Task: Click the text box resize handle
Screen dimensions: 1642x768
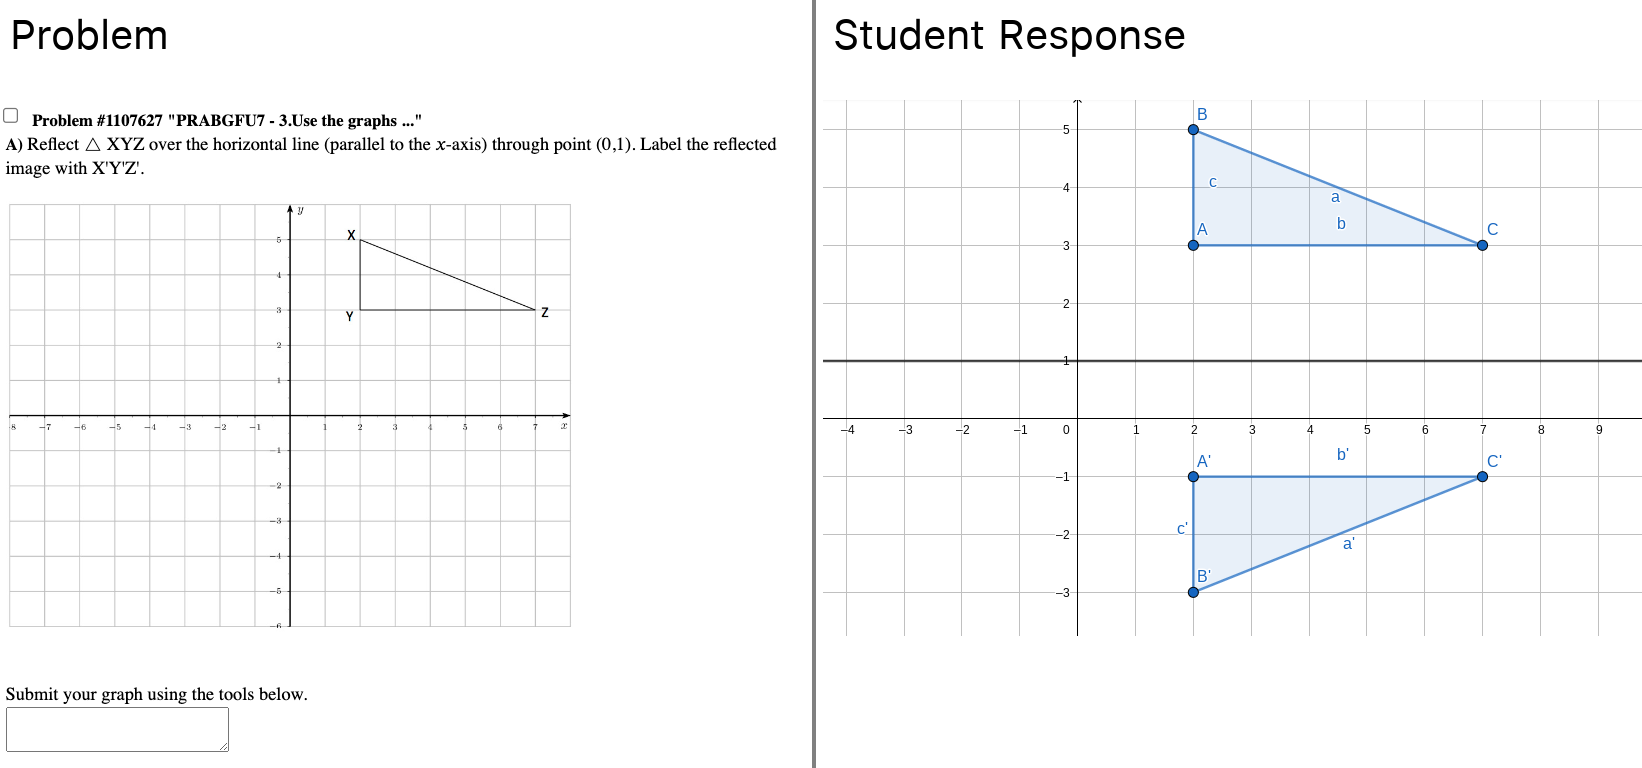Action: pos(224,746)
